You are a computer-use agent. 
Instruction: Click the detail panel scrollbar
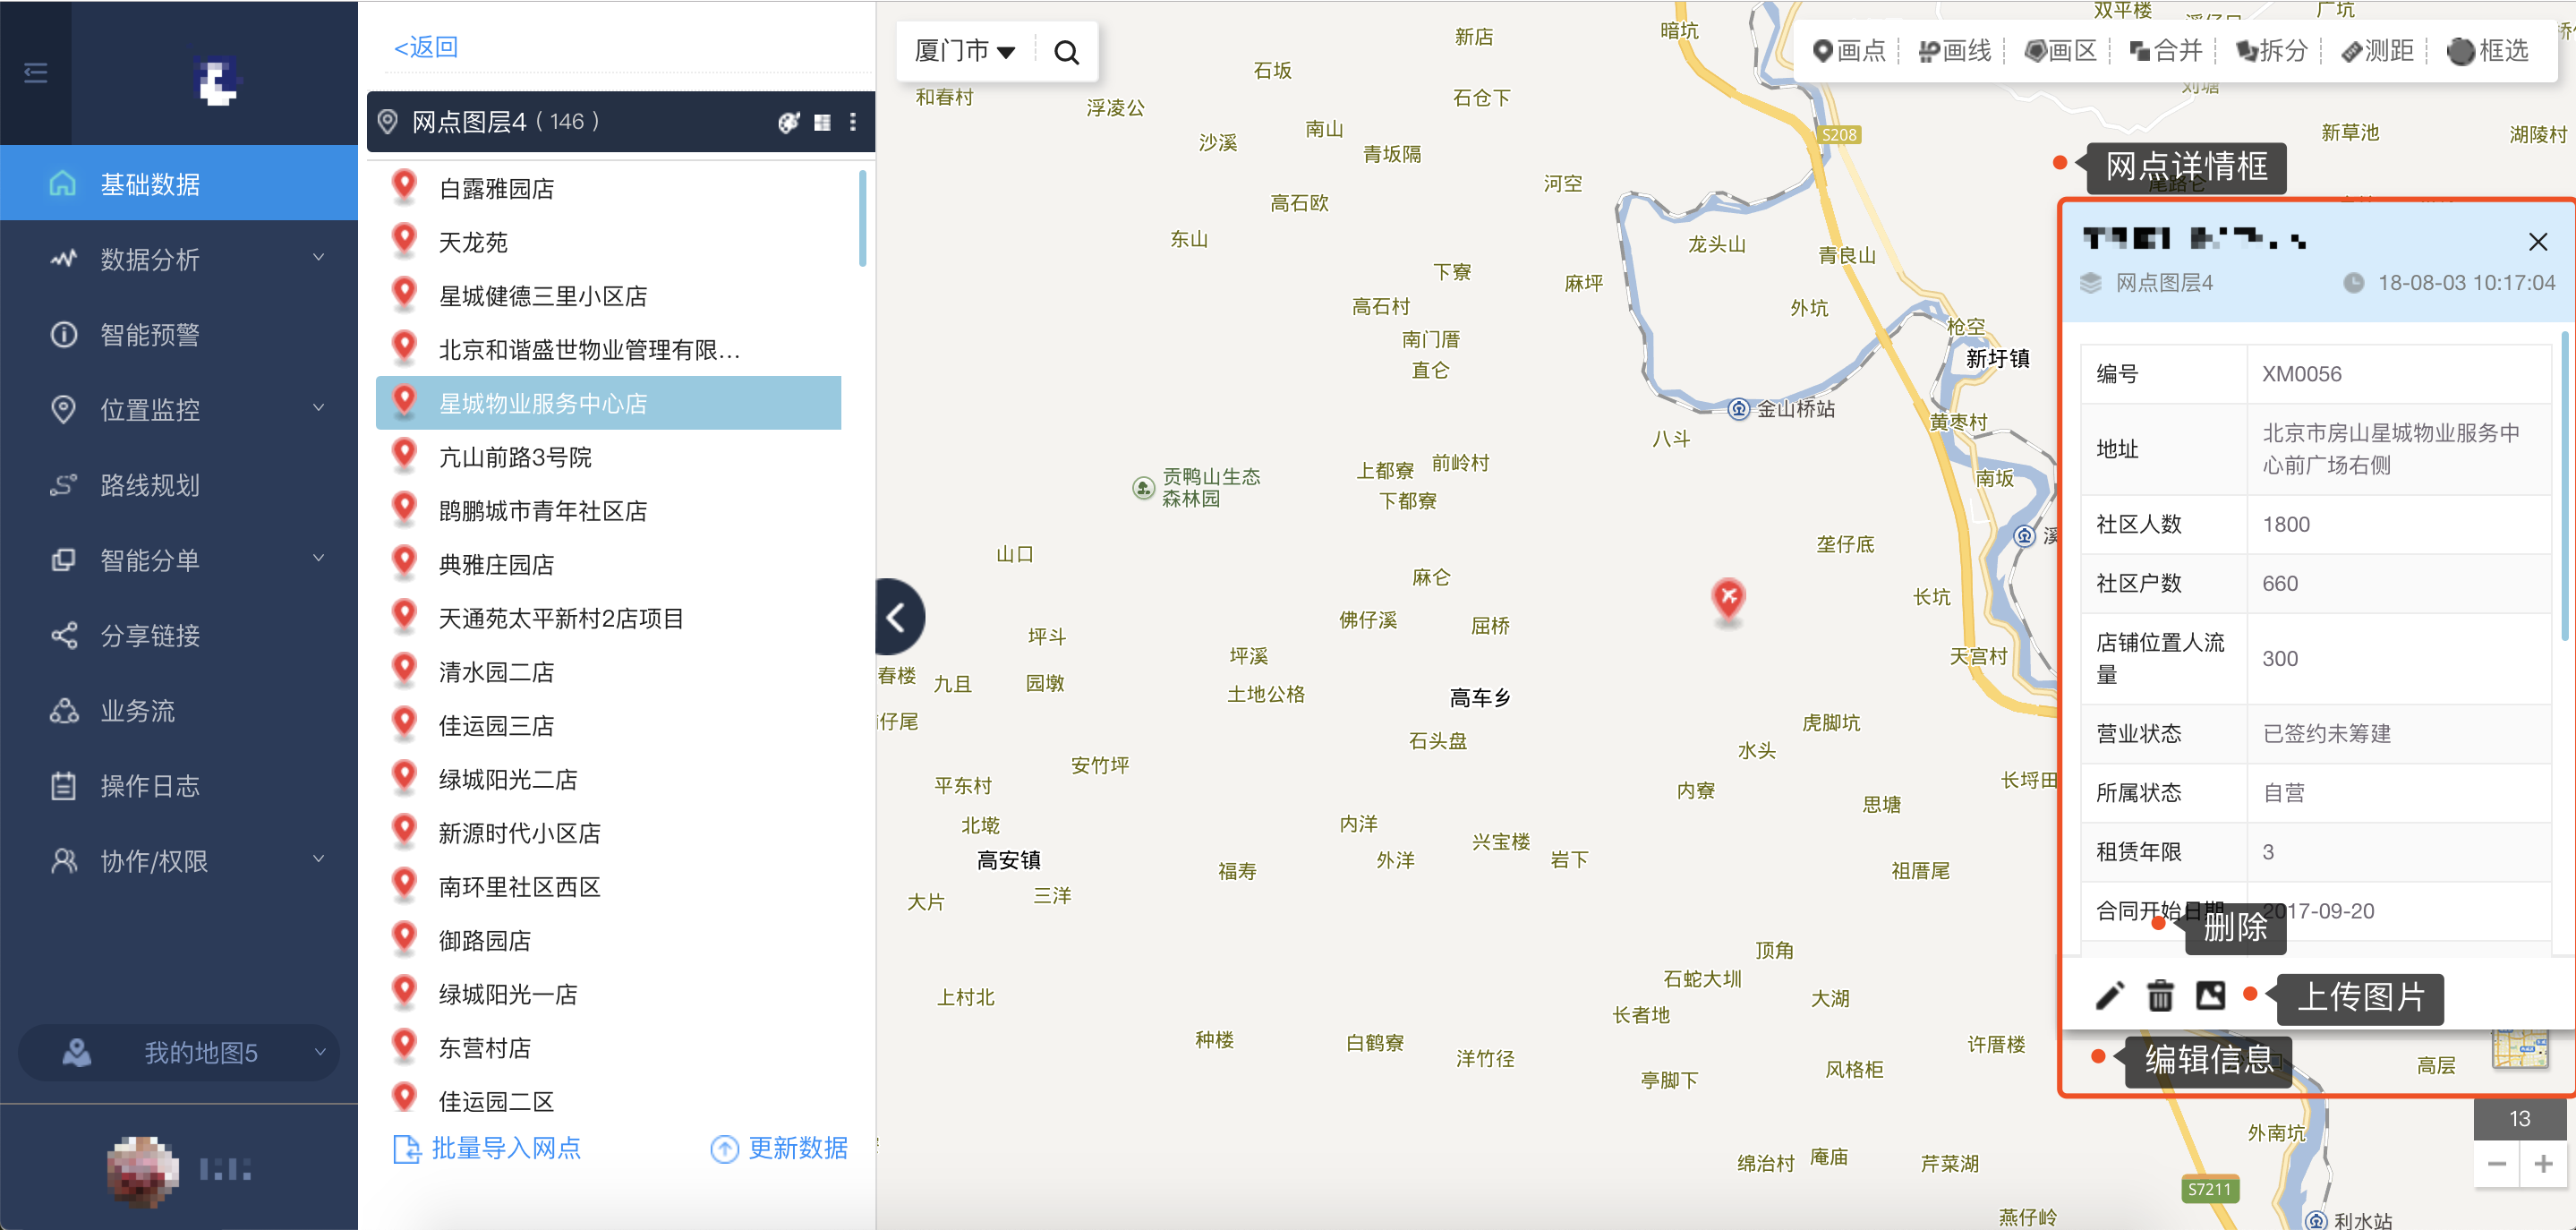click(2566, 485)
